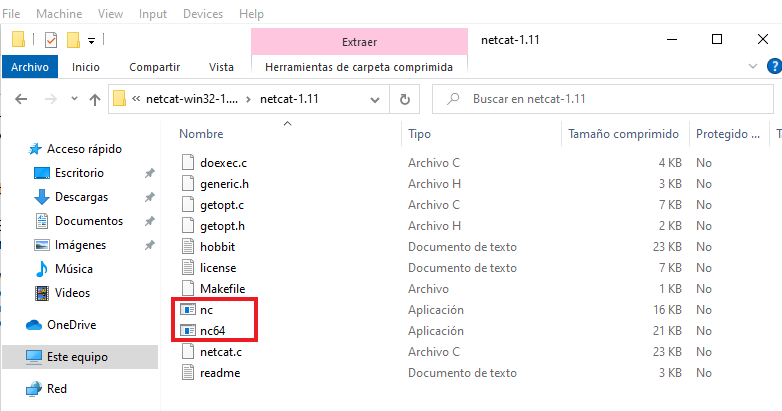Viewport: 782px width, 411px height.
Task: Go back with the left arrow
Action: [x=21, y=99]
